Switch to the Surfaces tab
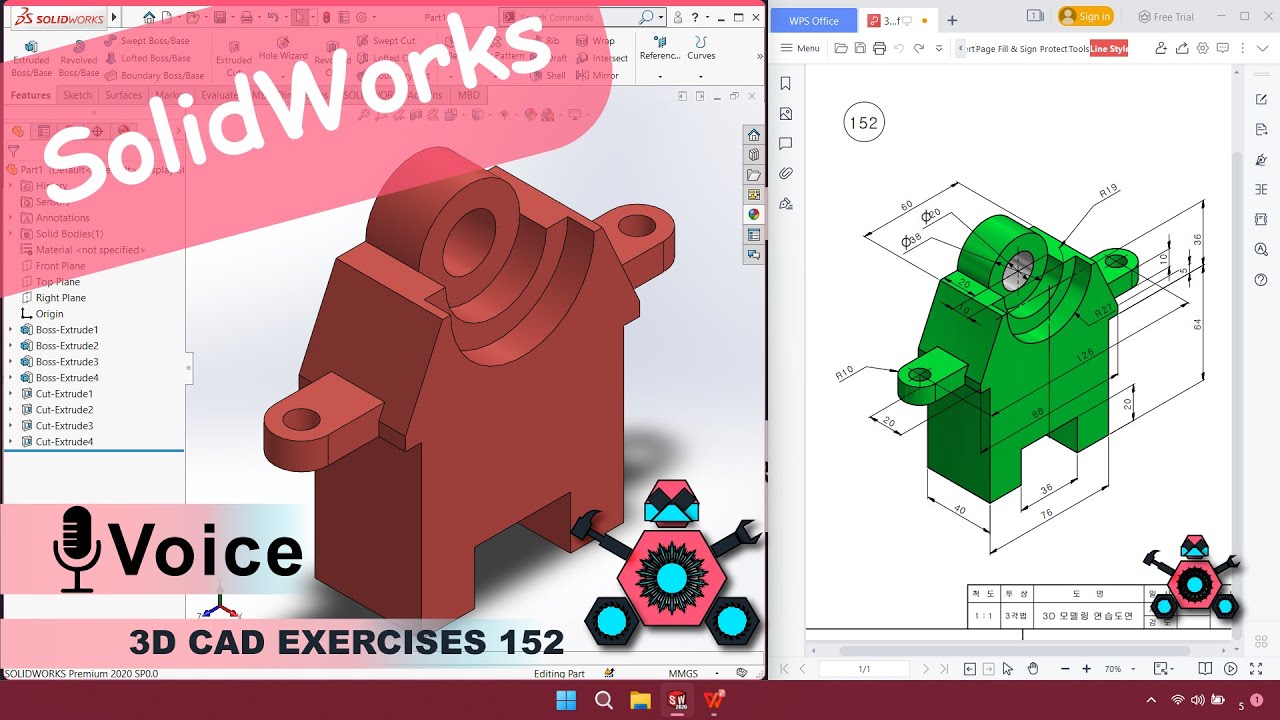 click(x=123, y=95)
